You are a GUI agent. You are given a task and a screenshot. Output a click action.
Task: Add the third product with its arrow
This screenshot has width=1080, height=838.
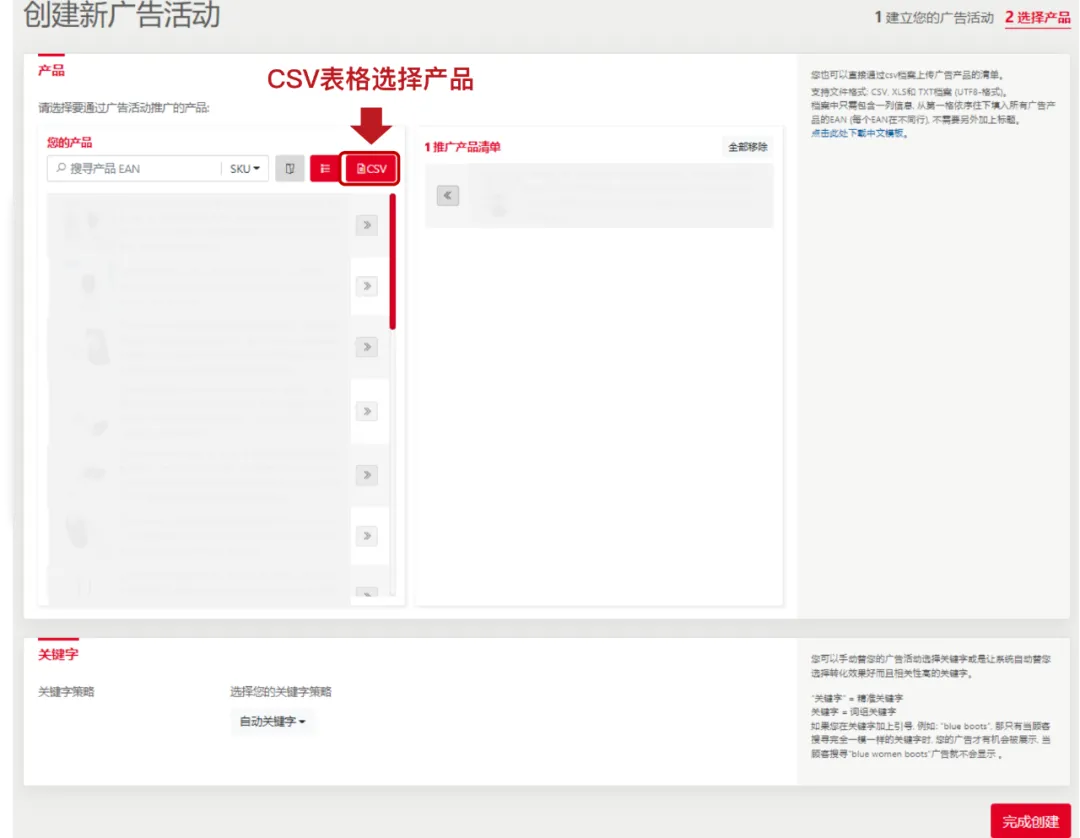click(x=367, y=346)
